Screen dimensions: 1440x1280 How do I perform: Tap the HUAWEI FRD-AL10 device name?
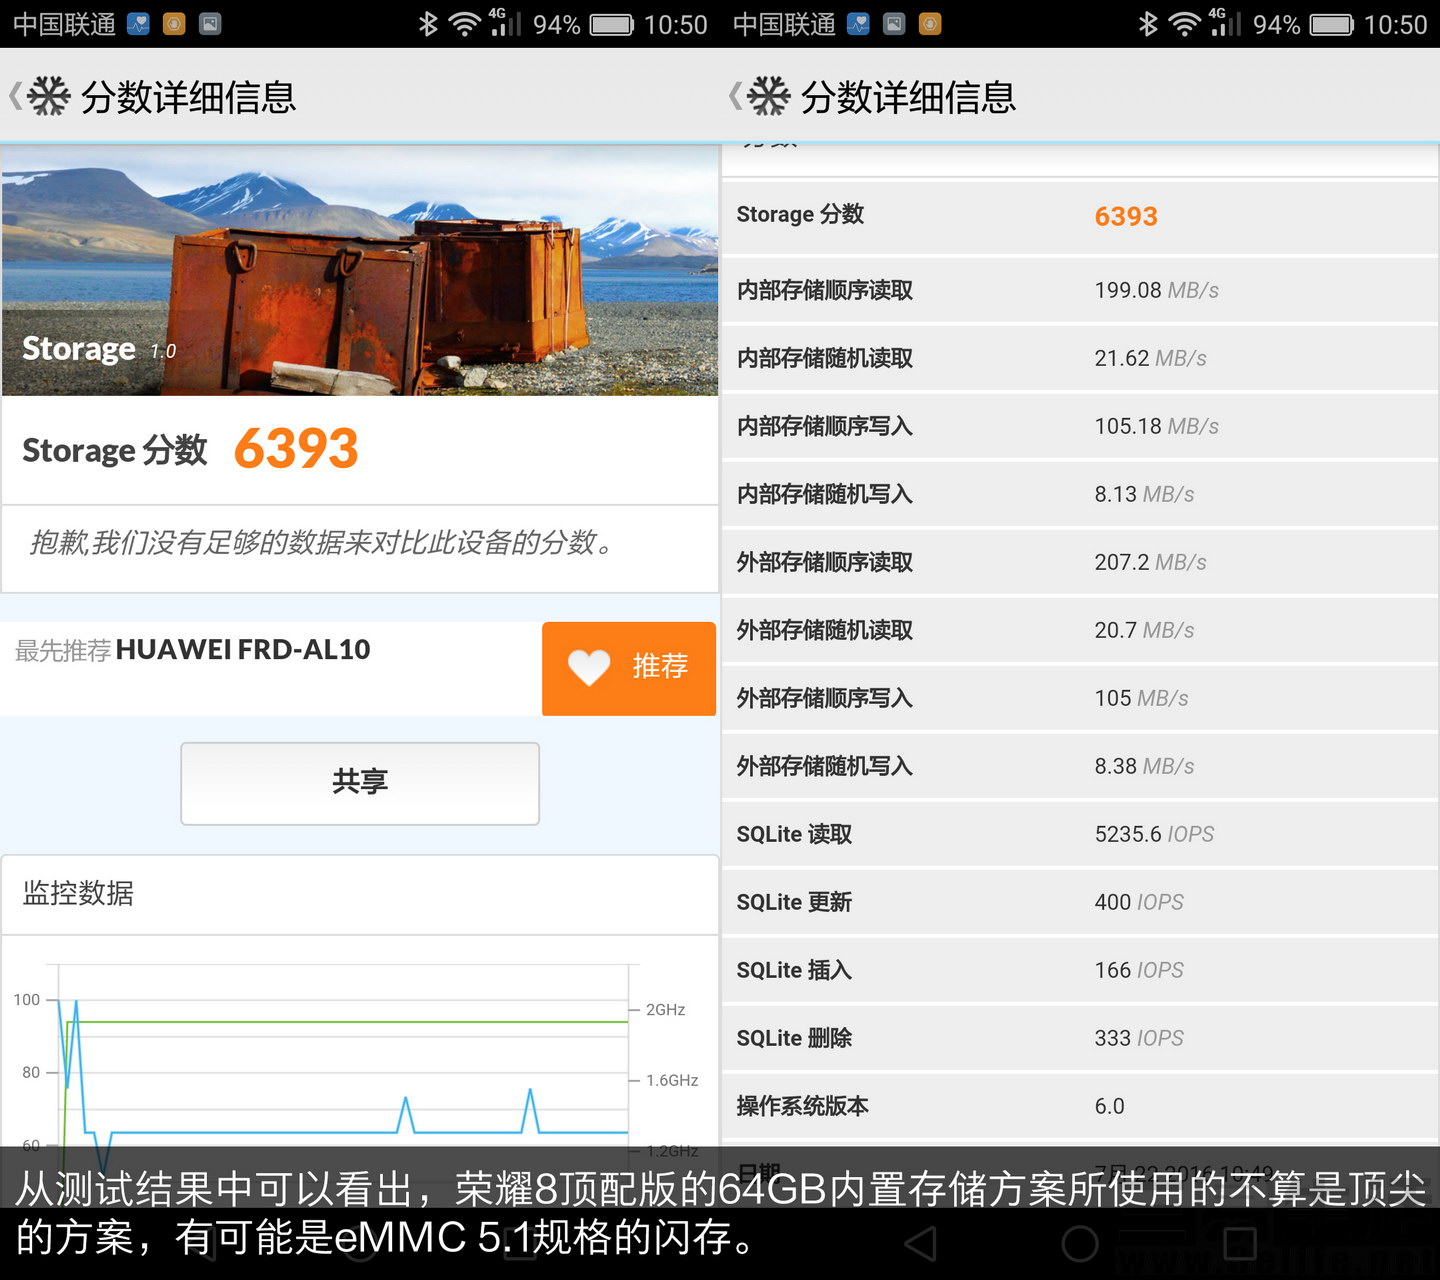pos(243,650)
